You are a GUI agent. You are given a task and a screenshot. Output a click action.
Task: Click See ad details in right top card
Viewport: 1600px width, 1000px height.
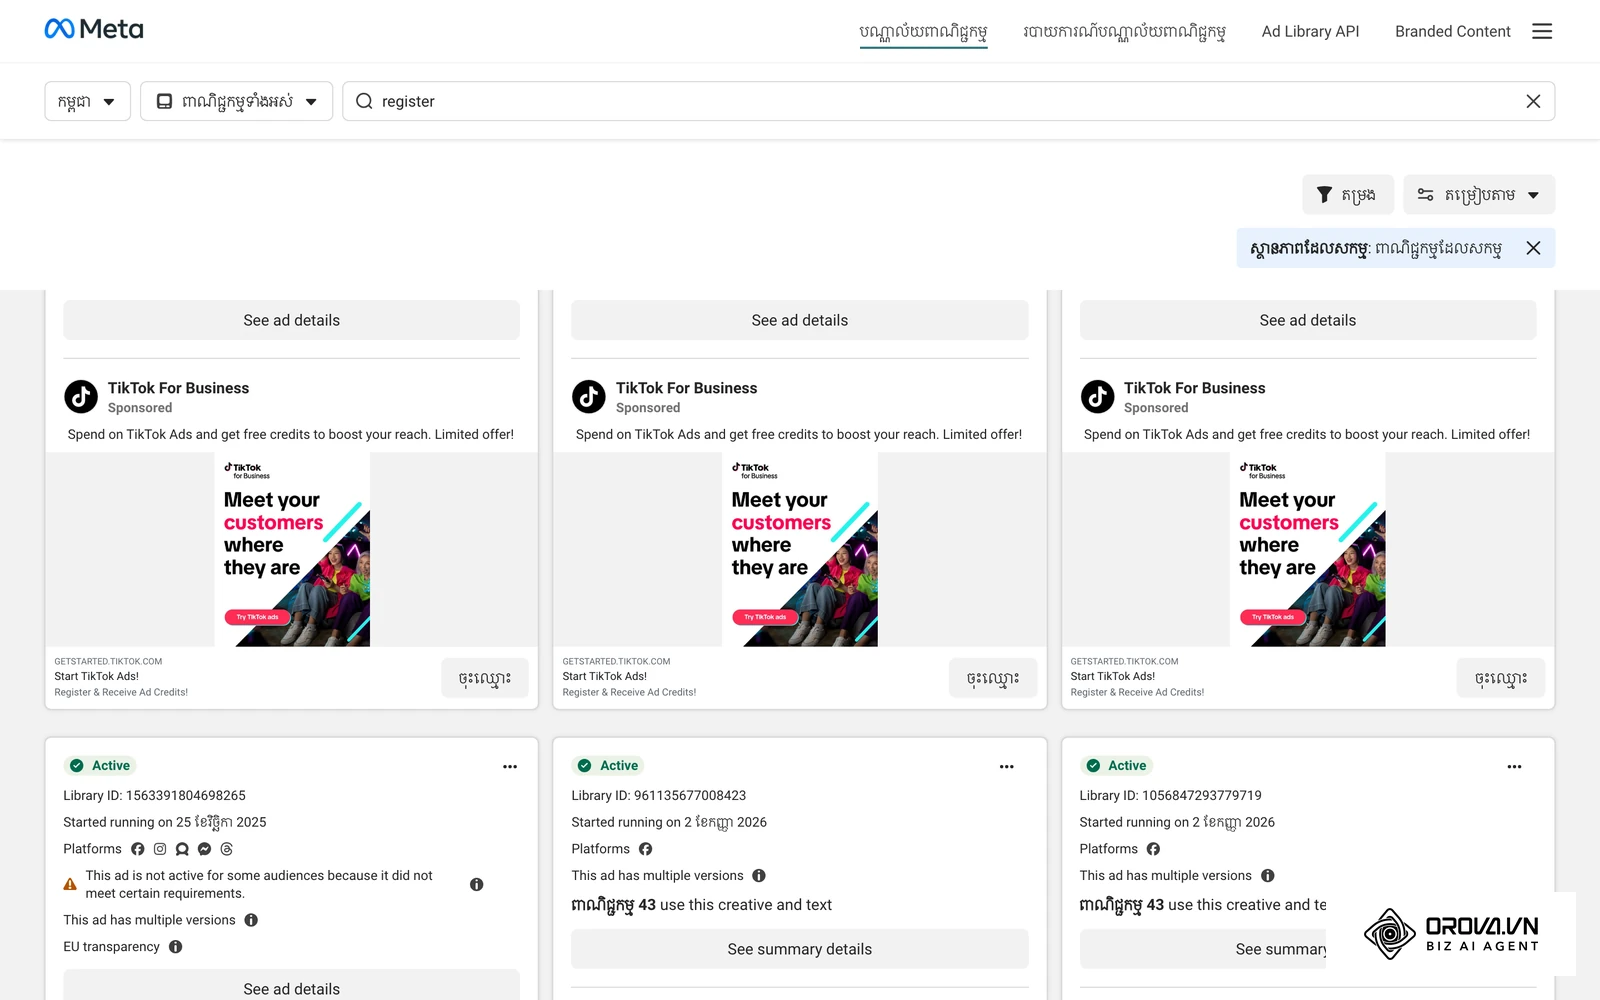[1307, 320]
